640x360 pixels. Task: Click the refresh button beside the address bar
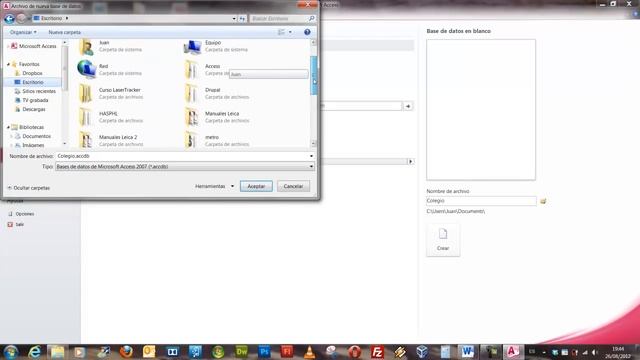(242, 19)
